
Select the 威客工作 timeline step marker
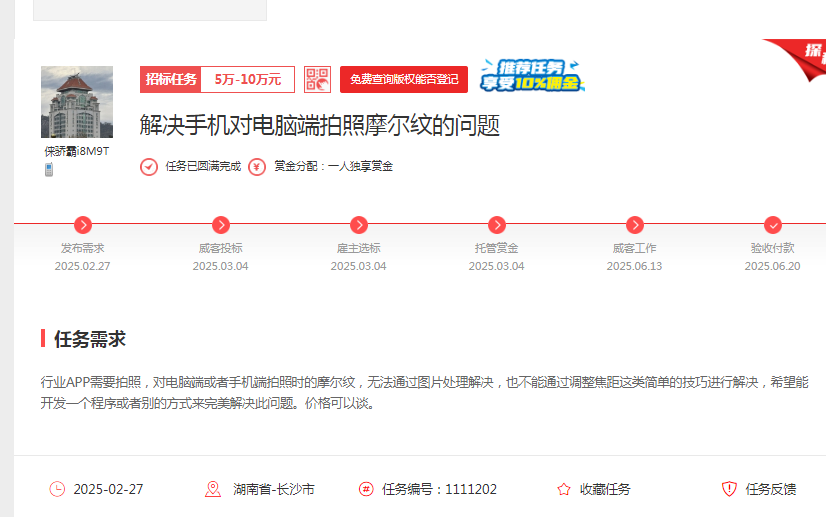point(635,225)
